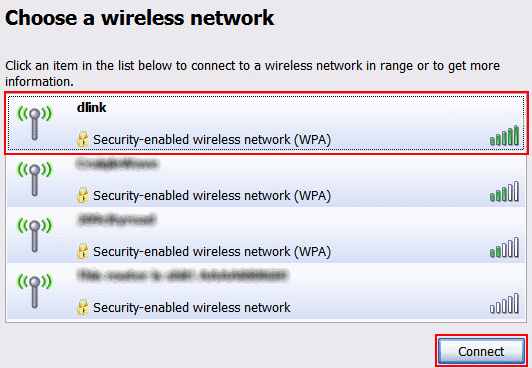Image resolution: width=532 pixels, height=368 pixels.
Task: Click dlink's full signal strength bars
Action: pyautogui.click(x=504, y=135)
